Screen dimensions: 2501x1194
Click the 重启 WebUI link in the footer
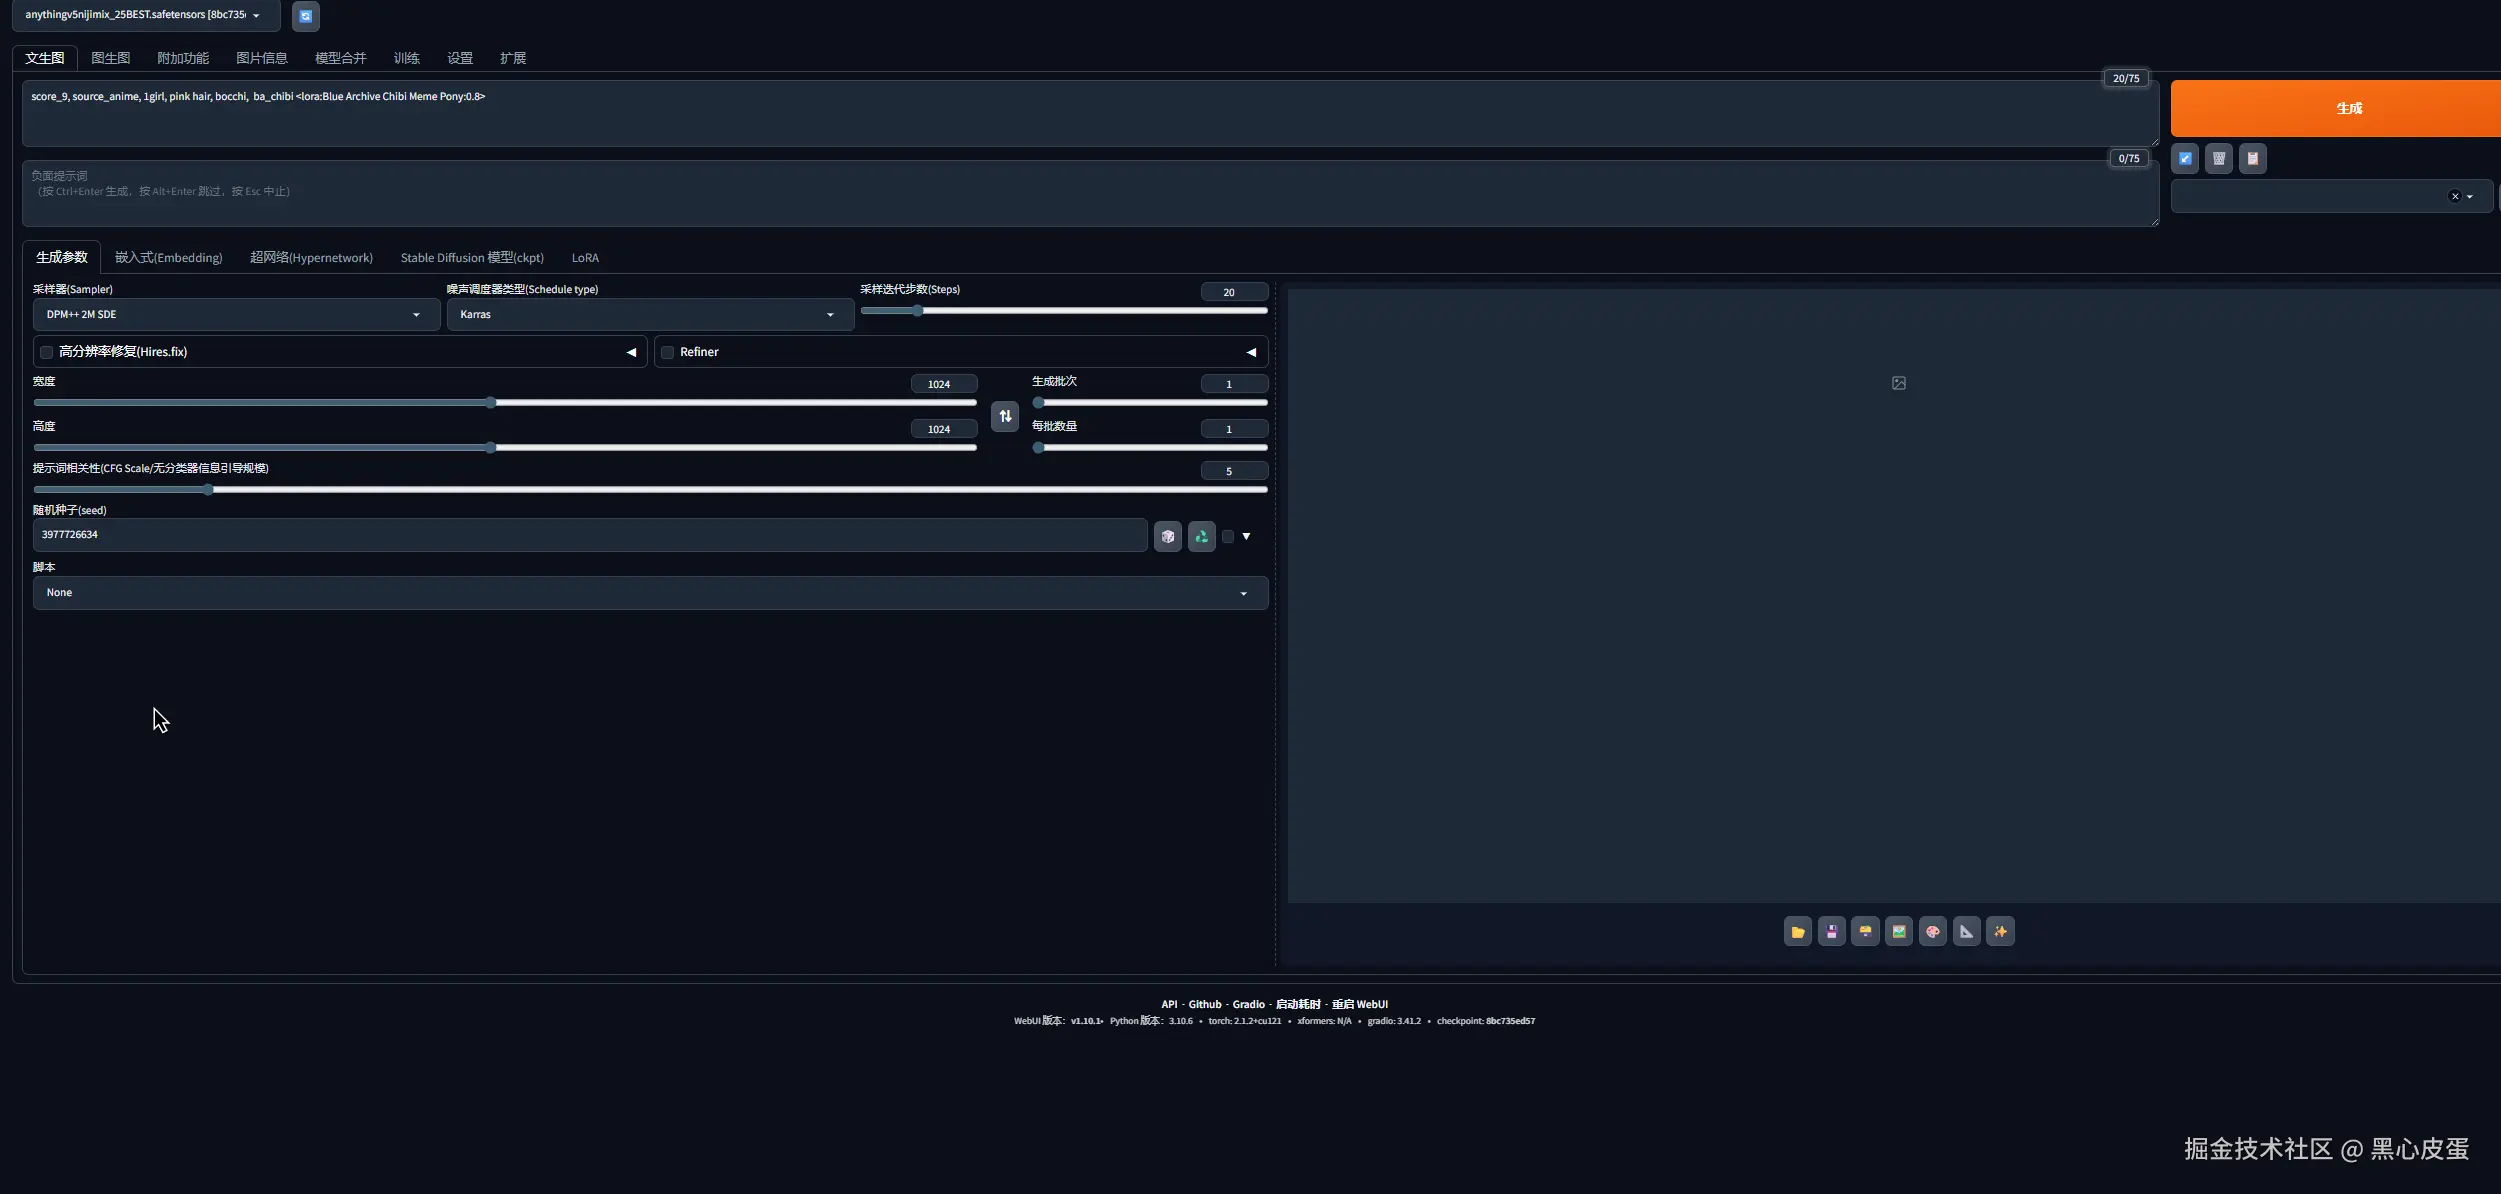1359,1004
